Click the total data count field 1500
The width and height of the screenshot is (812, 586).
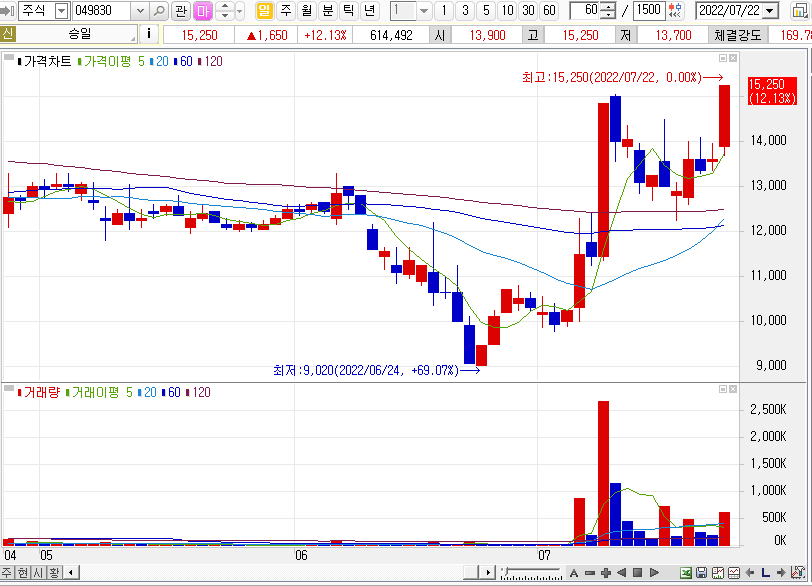pos(649,10)
